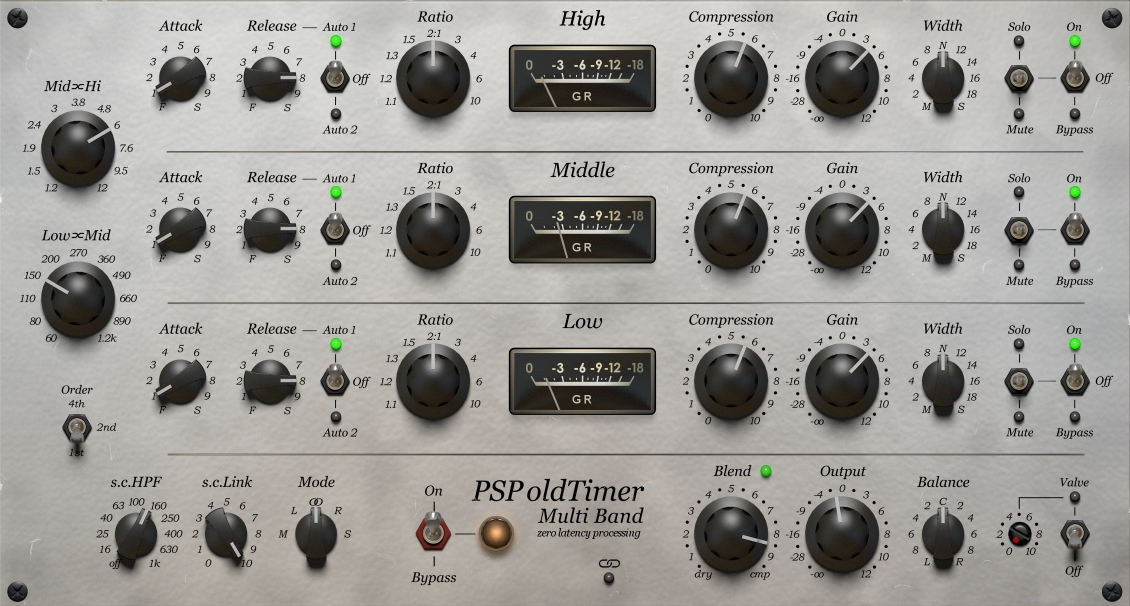
Task: Toggle the master On/Bypass switch
Action: (433, 531)
